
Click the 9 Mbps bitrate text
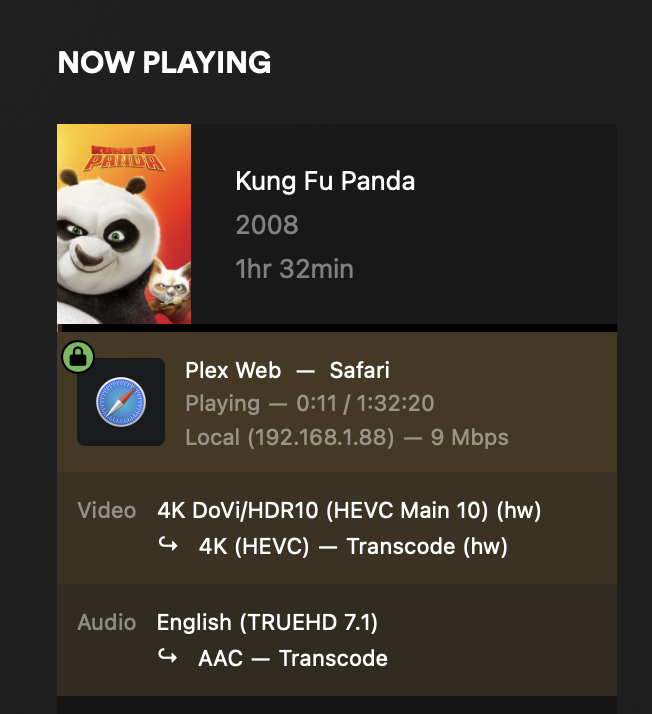[x=475, y=437]
